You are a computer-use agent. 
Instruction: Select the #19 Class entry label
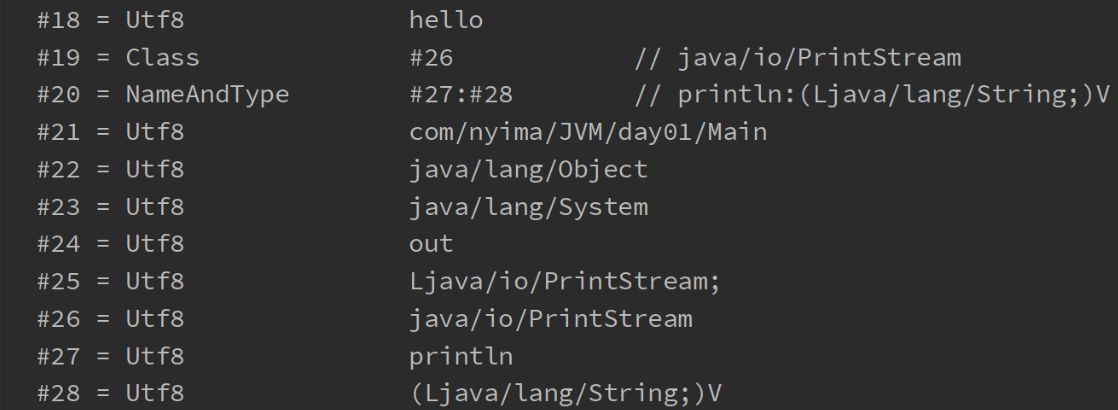pyautogui.click(x=118, y=57)
